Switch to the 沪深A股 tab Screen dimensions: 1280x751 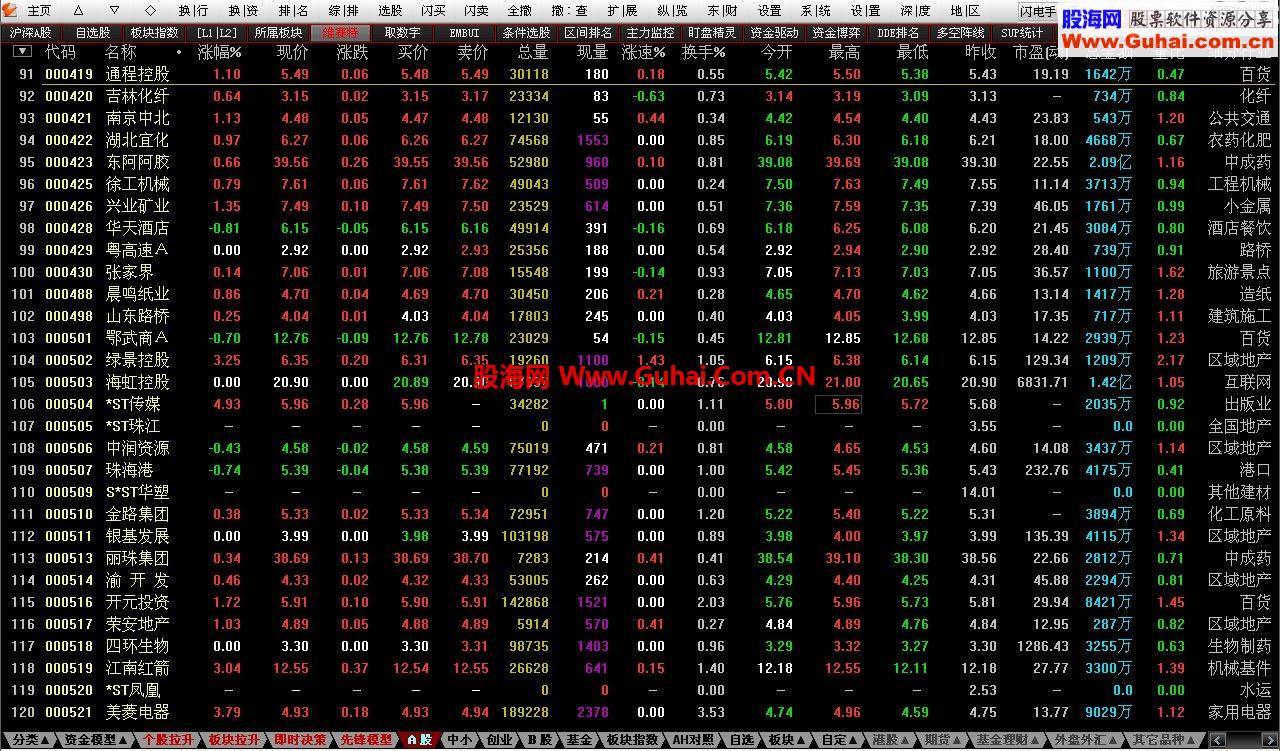coord(30,32)
